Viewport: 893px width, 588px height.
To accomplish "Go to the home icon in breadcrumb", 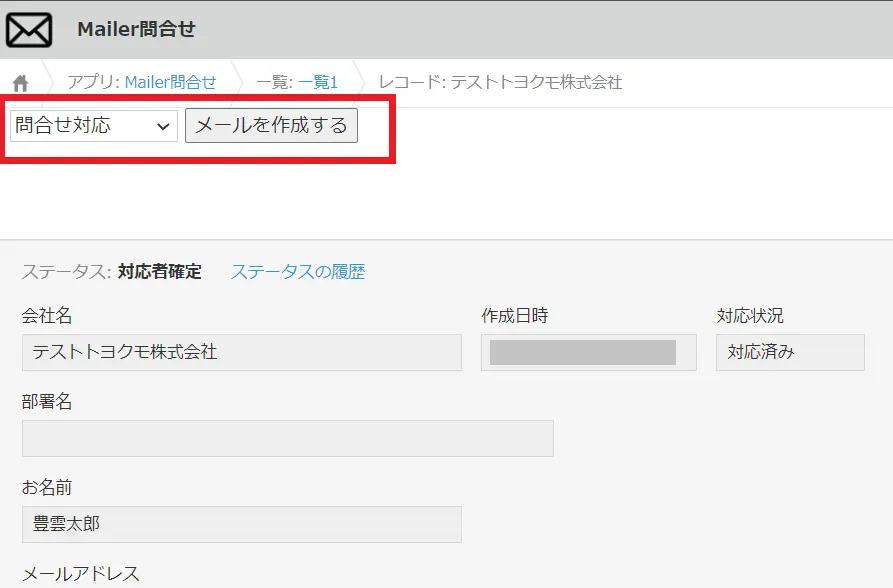I will [x=21, y=83].
